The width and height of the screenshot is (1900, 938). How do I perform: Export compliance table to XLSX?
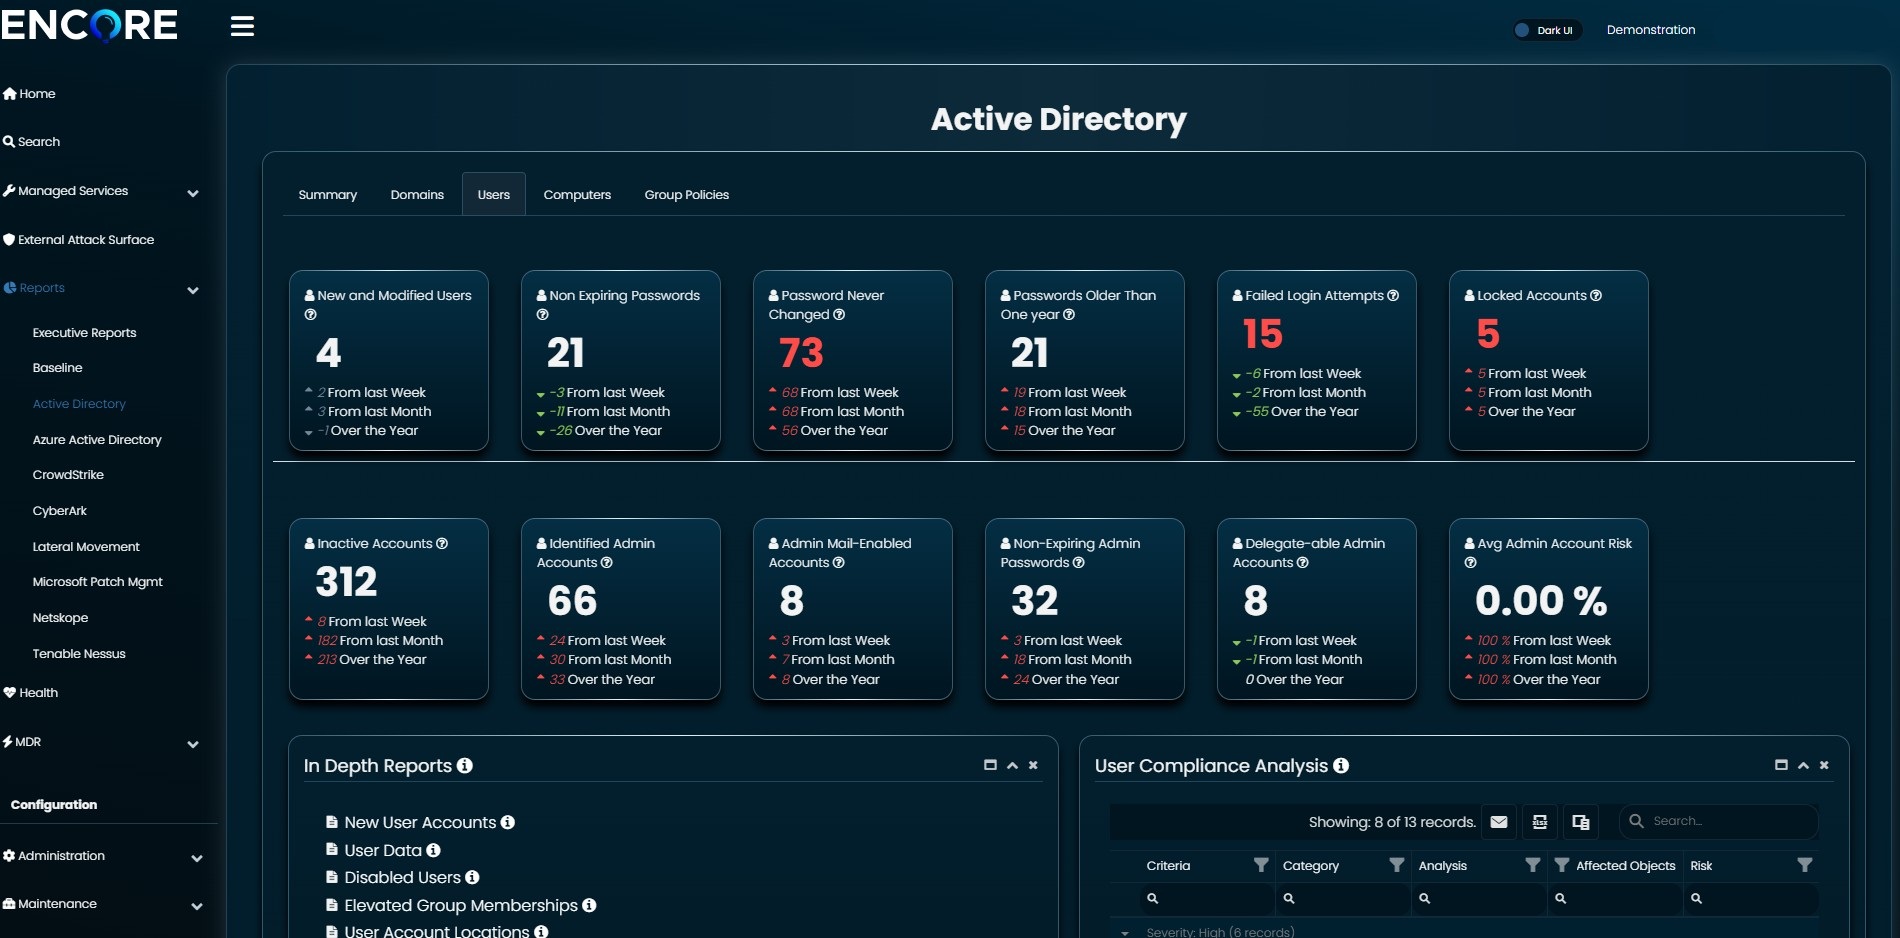point(1540,822)
